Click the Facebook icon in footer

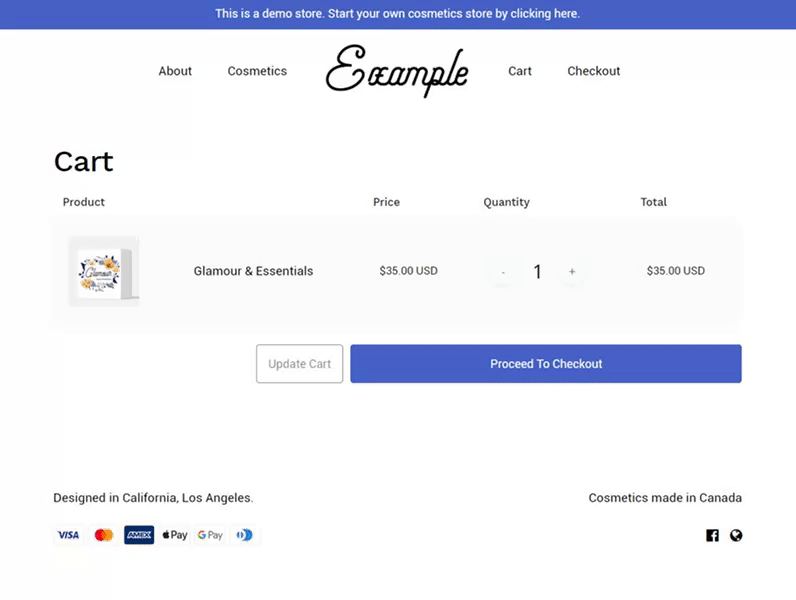click(712, 536)
